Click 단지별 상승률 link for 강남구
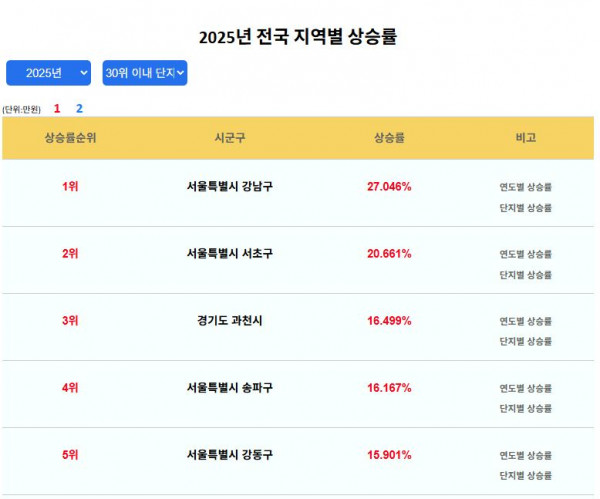 (x=525, y=208)
